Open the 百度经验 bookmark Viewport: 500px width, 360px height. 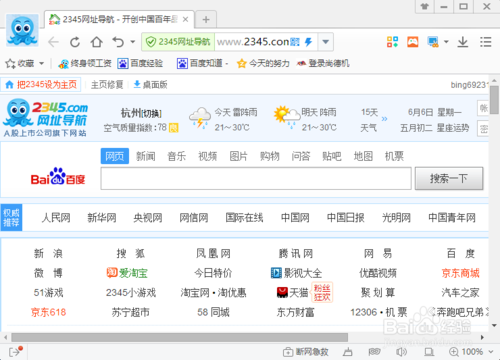pyautogui.click(x=140, y=63)
